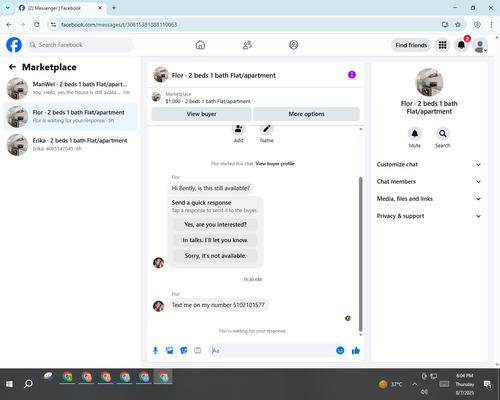Viewport: 500px width, 400px height.
Task: Click the browser back arrow
Action: pyautogui.click(x=9, y=25)
